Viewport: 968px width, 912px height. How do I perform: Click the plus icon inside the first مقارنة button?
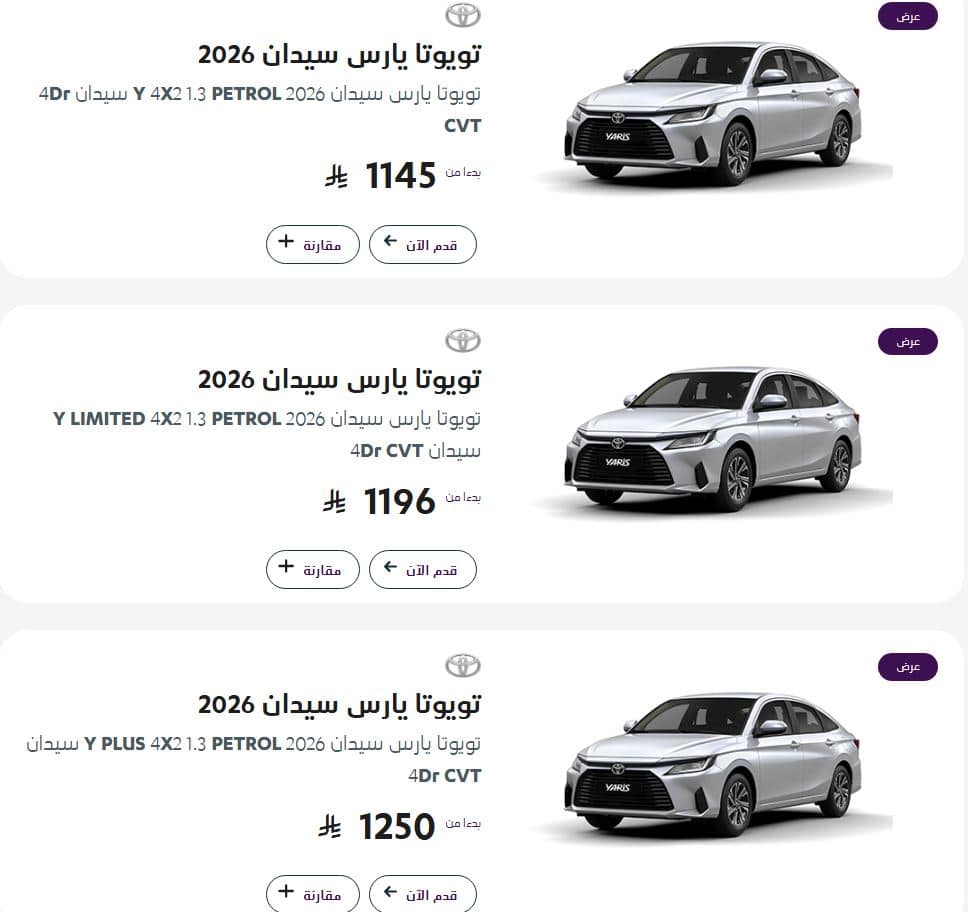coord(287,244)
